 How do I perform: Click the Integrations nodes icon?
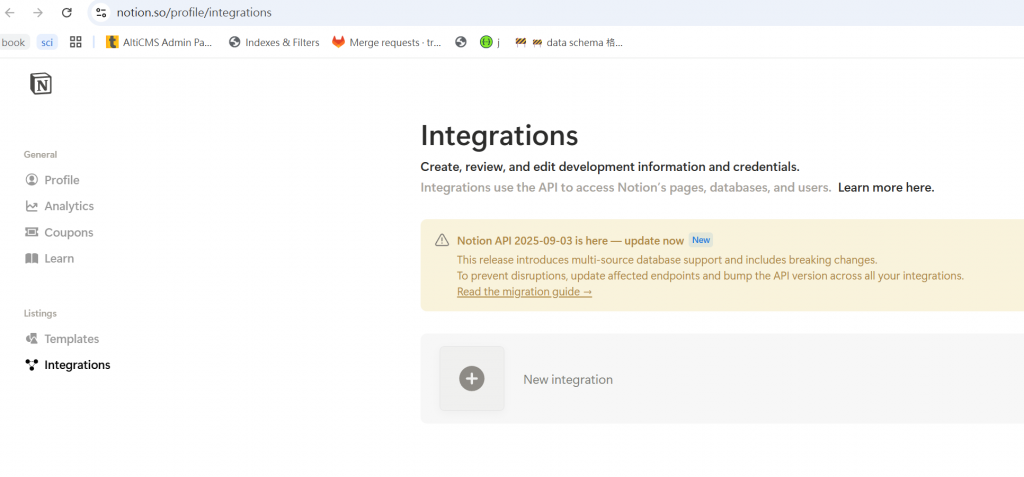pos(31,365)
